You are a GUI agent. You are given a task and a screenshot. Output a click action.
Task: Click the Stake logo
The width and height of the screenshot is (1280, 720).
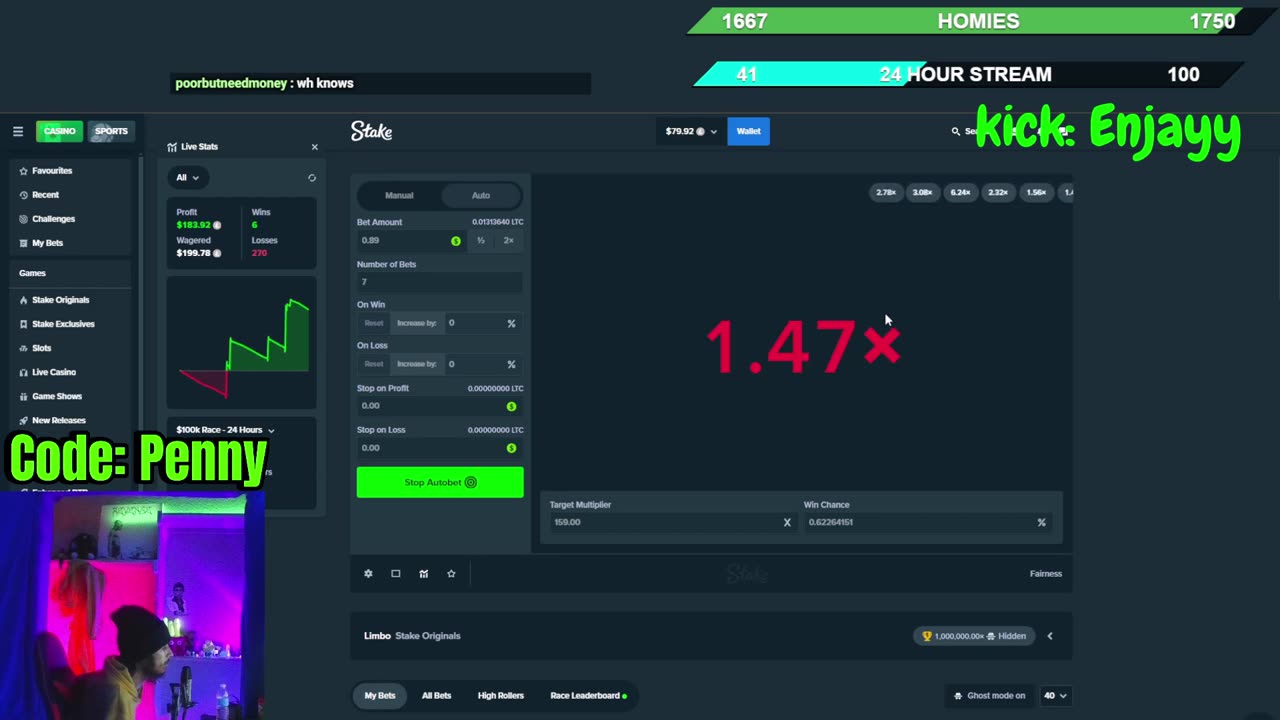click(x=371, y=131)
